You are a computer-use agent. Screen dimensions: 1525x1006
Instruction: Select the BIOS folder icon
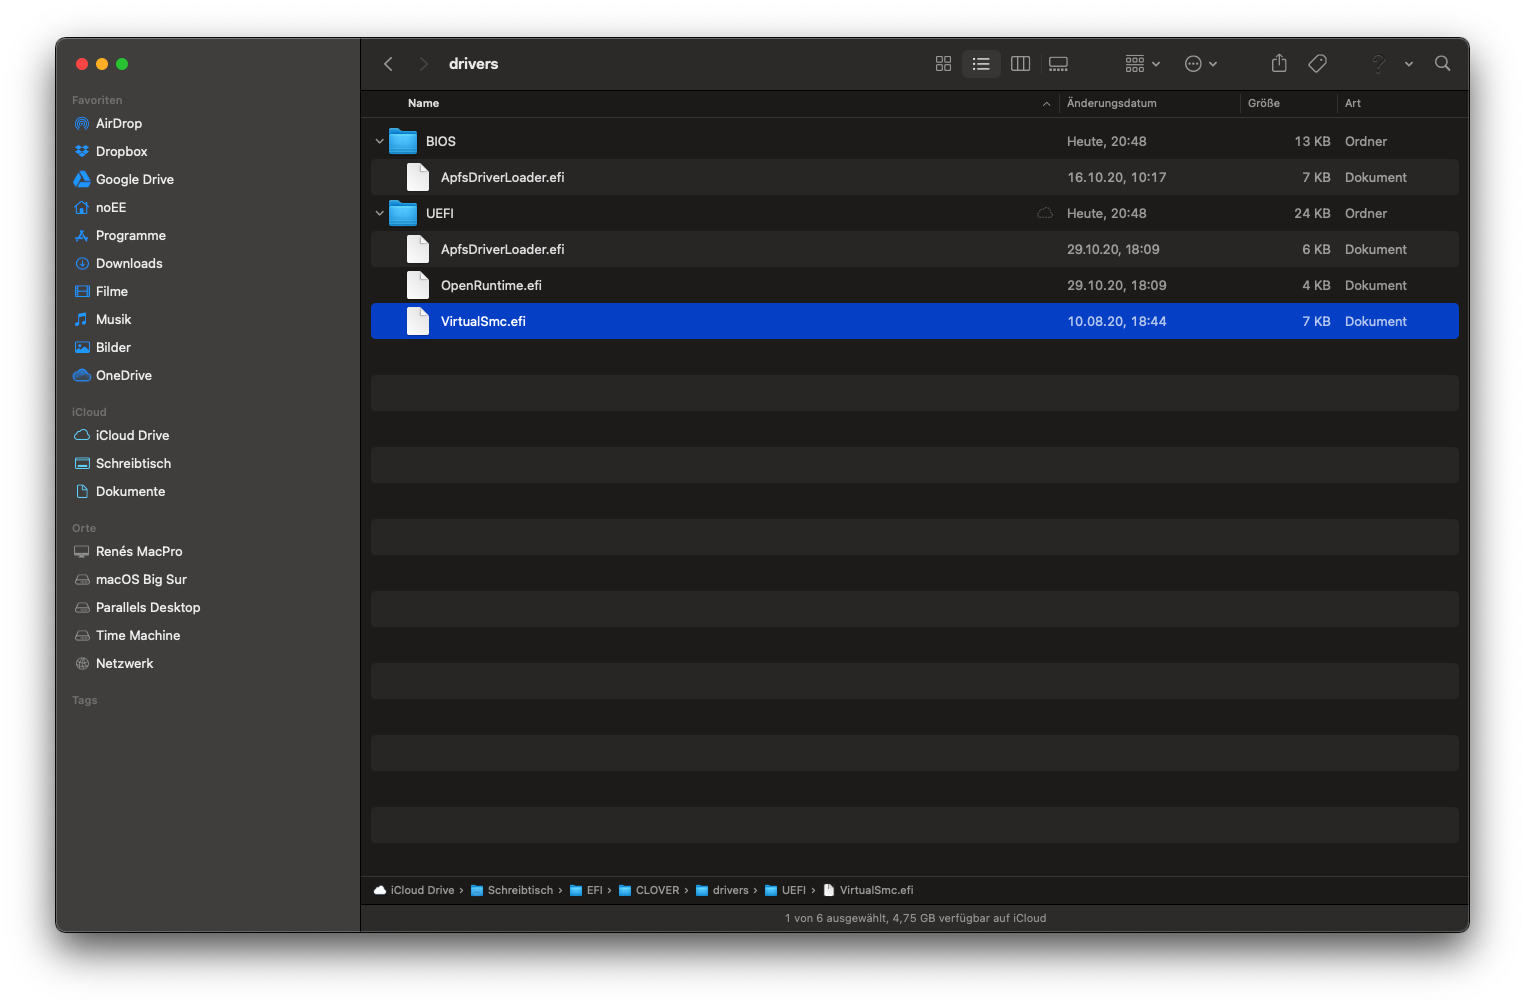point(403,141)
